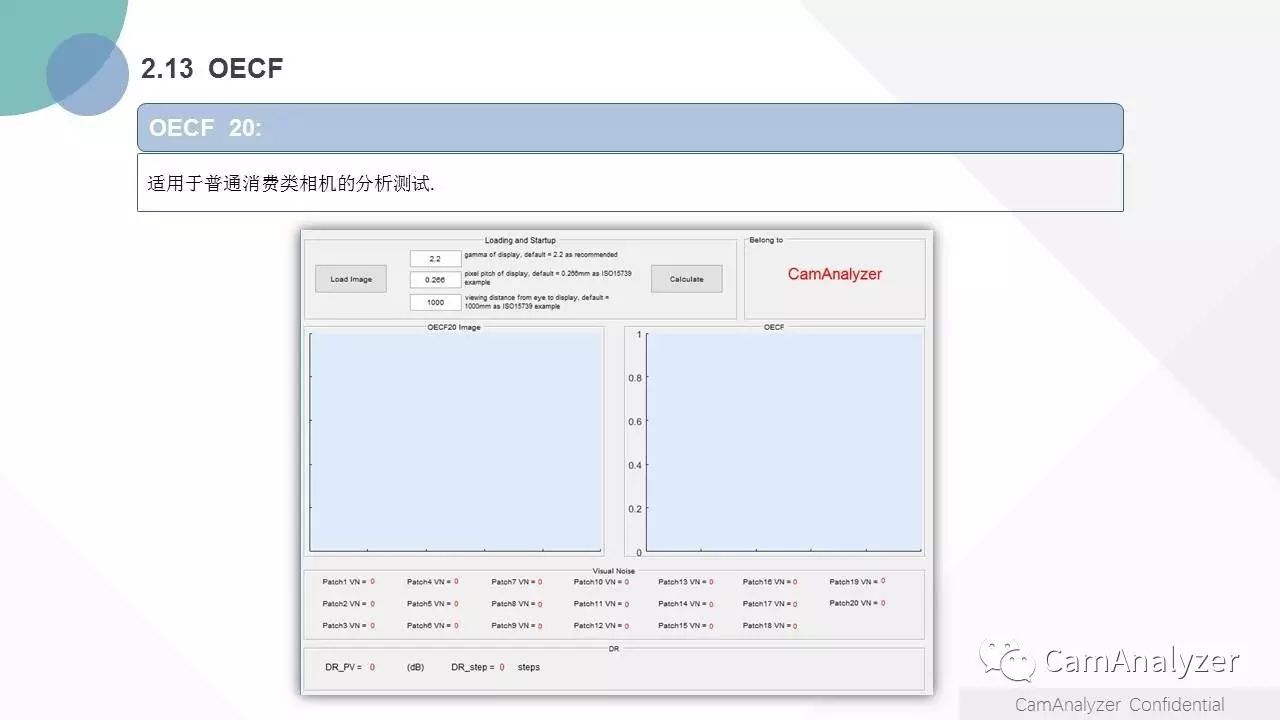Screen dimensions: 1280x720
Task: Edit the pixel pitch field 0.266
Action: coord(435,280)
